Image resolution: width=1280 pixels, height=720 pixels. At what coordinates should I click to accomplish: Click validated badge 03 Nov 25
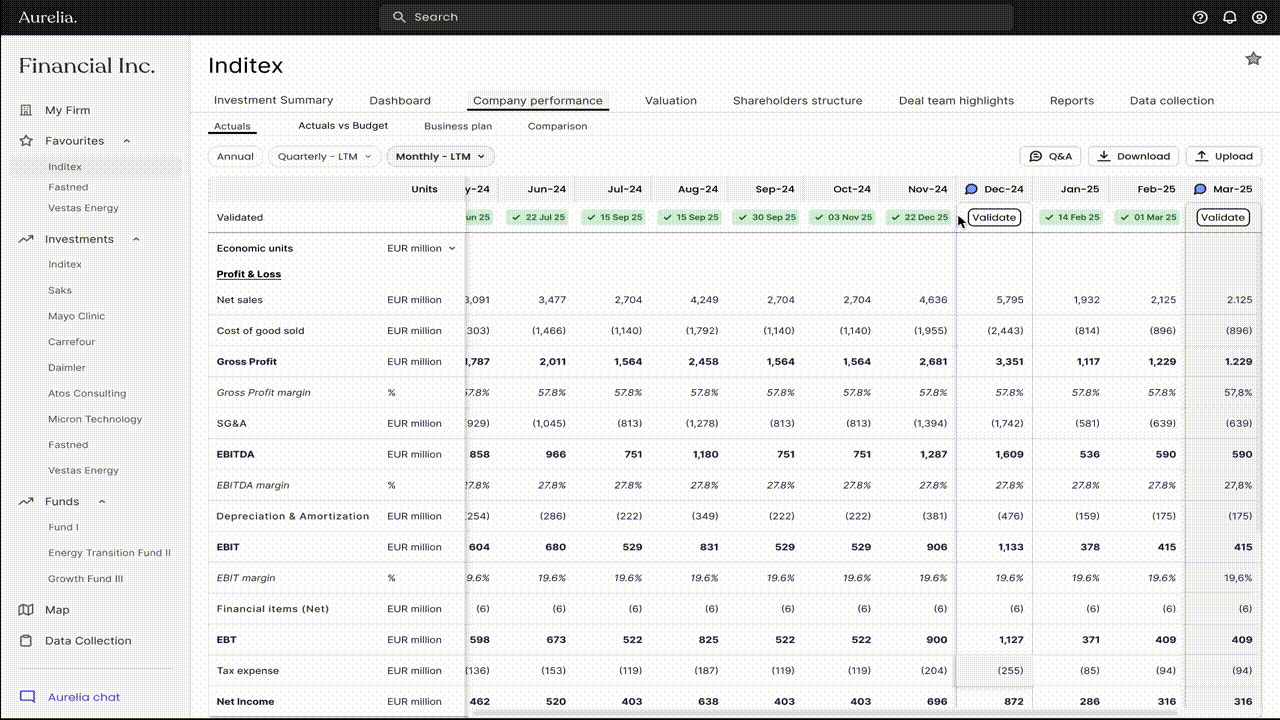click(842, 217)
